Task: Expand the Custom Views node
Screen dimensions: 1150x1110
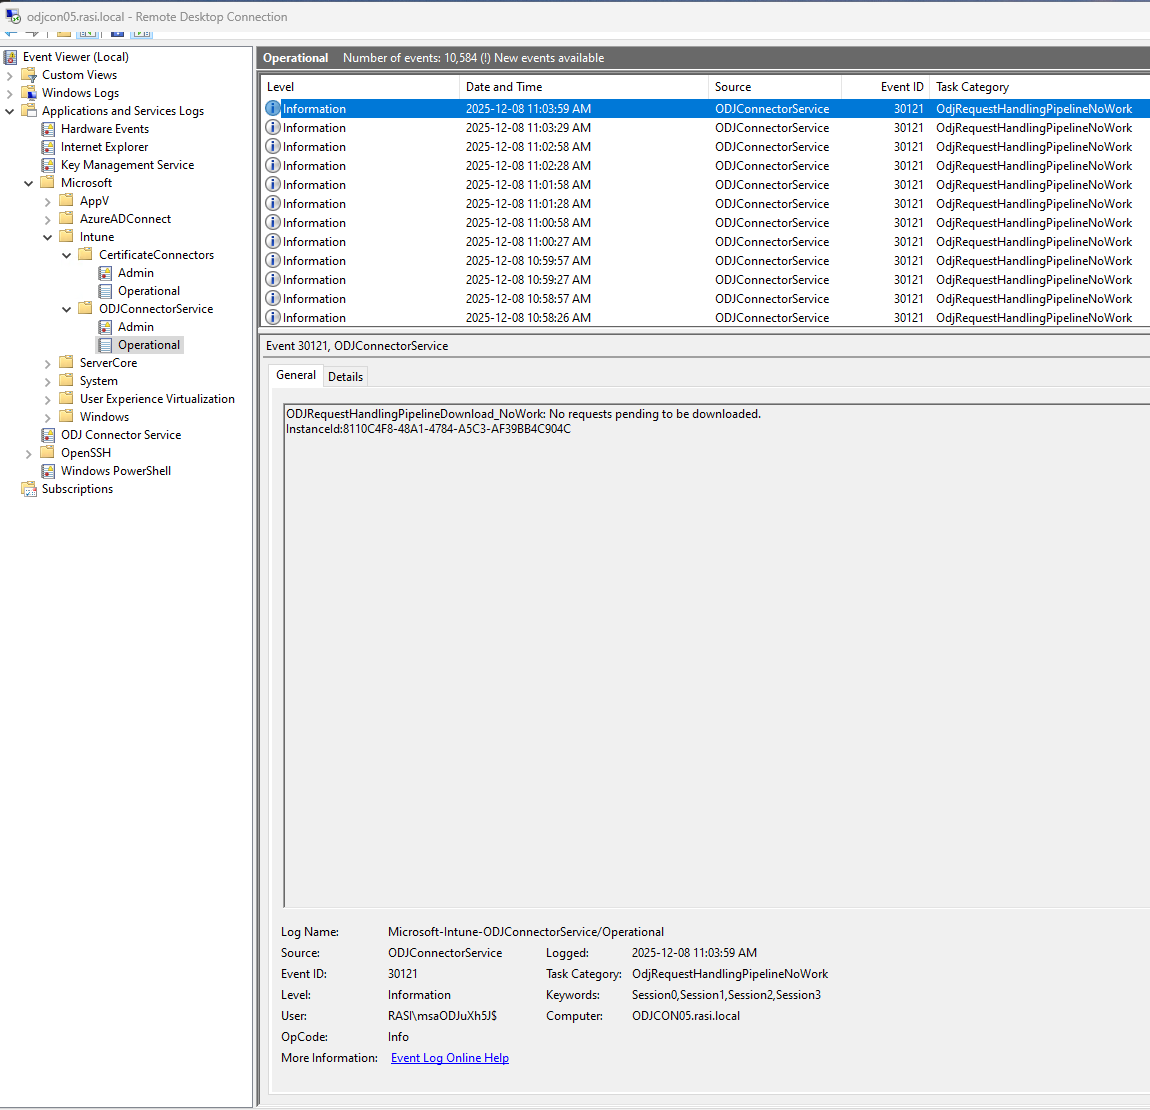Action: click(x=10, y=76)
